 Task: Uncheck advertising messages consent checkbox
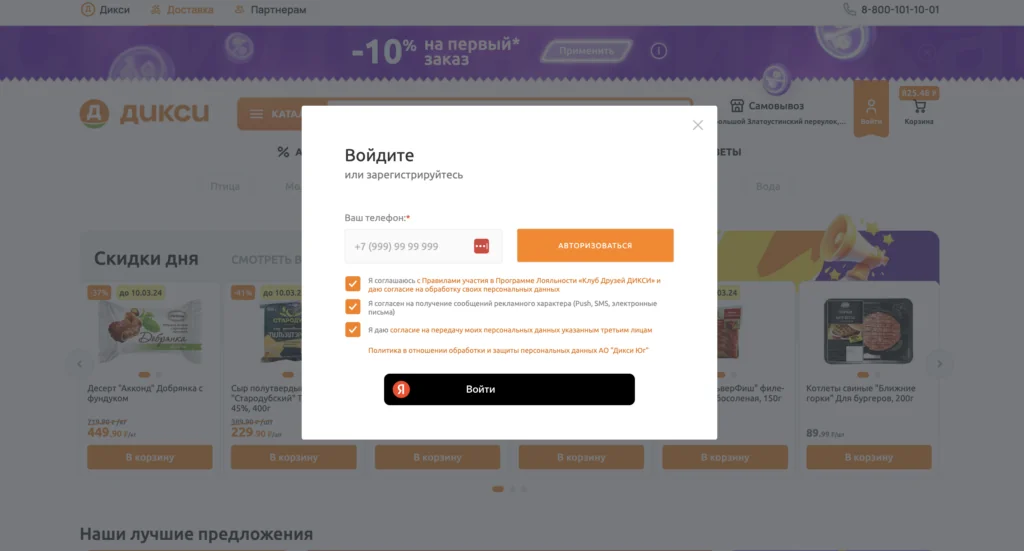[353, 306]
